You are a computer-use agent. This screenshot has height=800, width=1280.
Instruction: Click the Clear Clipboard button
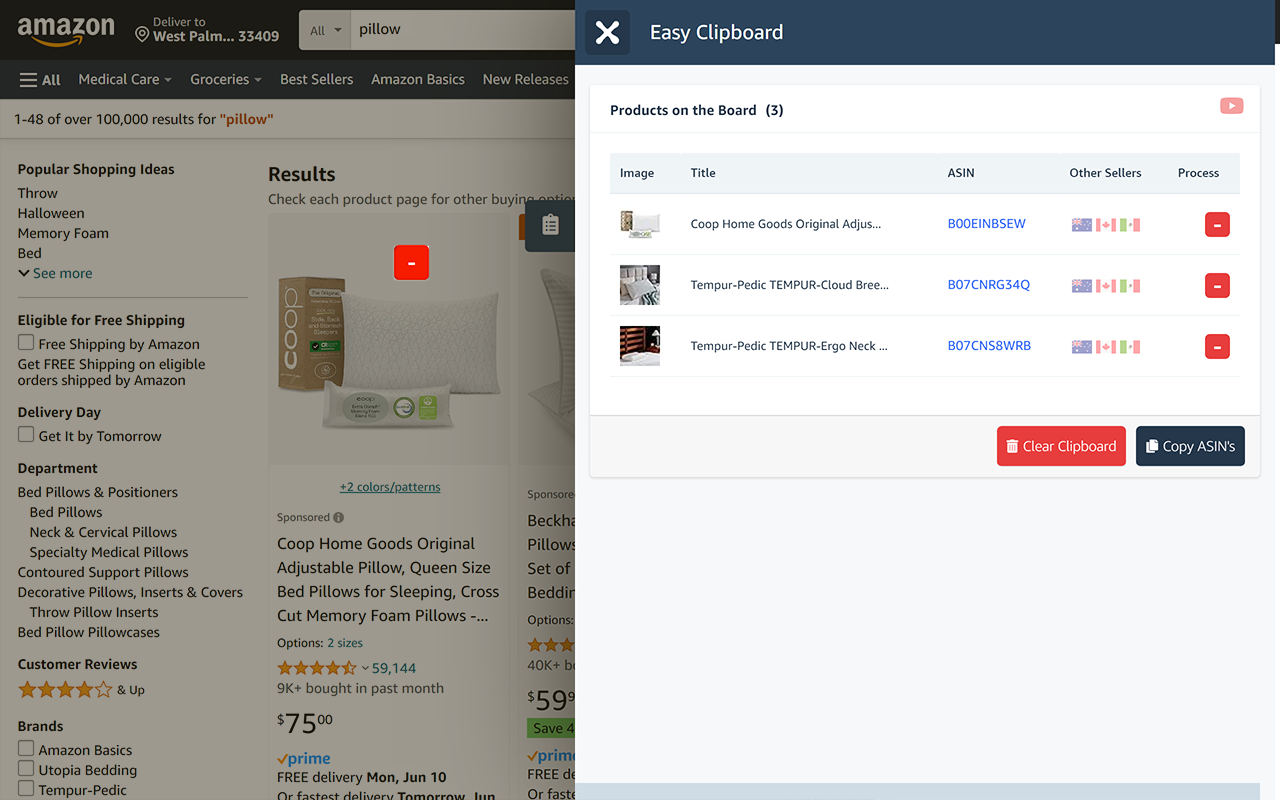[1061, 446]
